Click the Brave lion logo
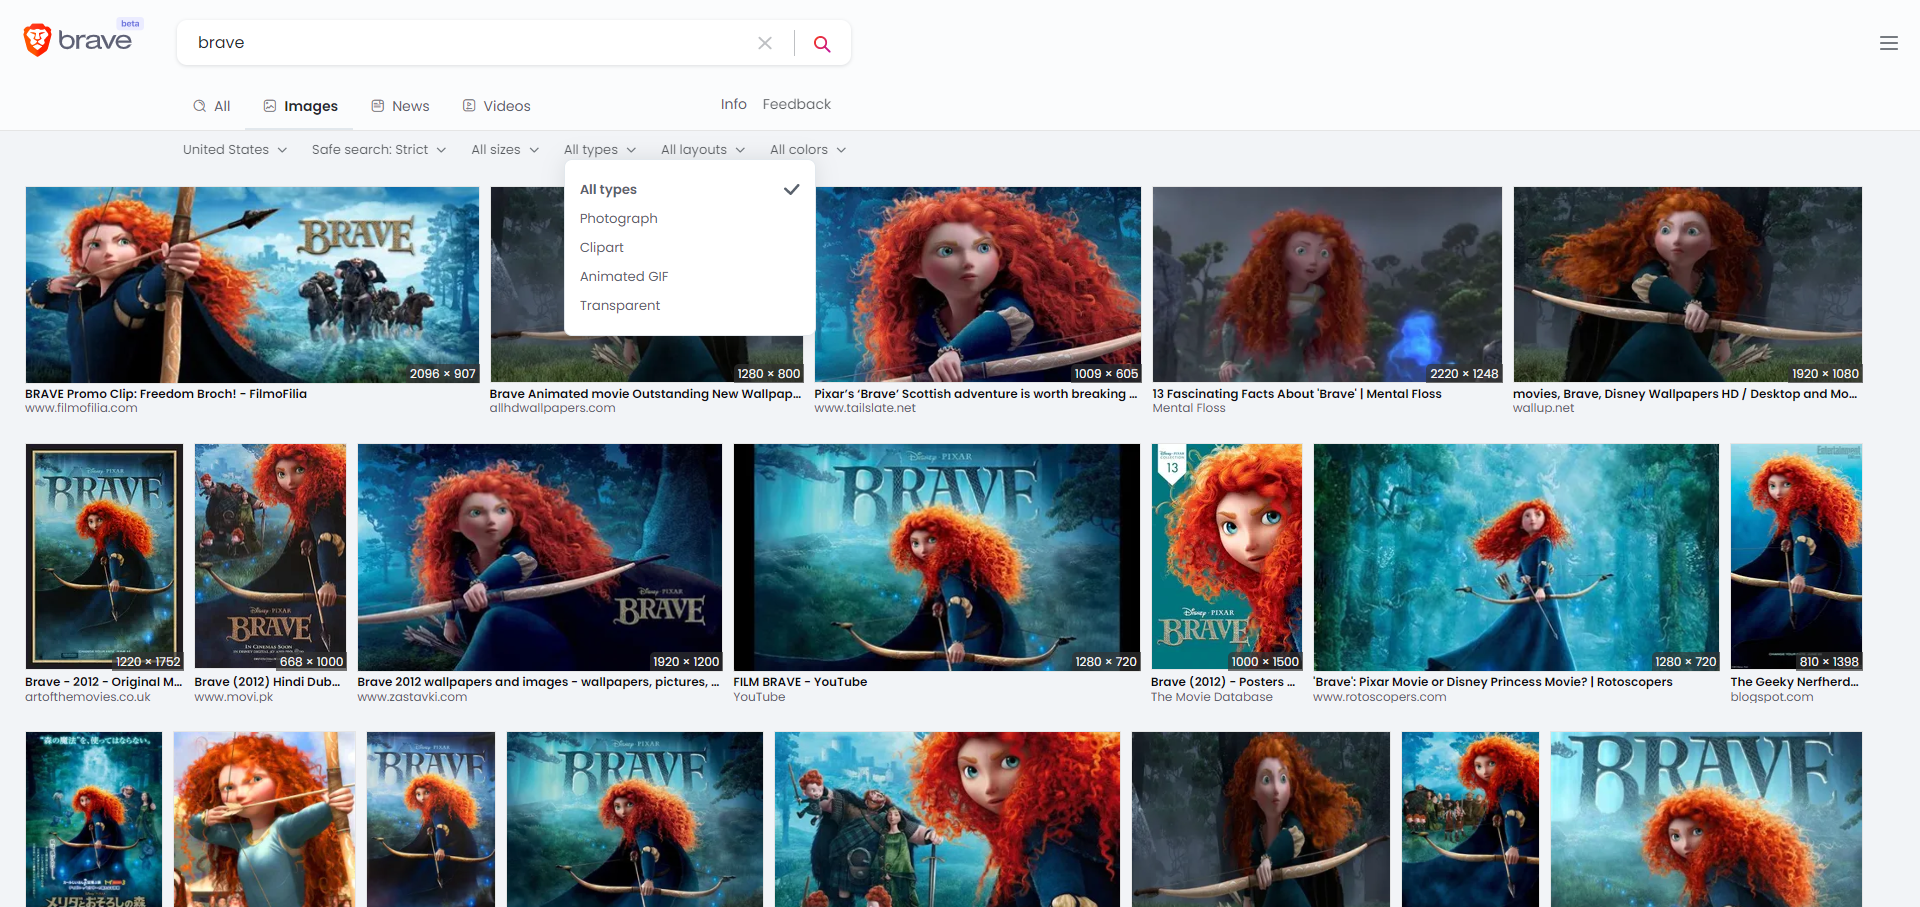The image size is (1920, 907). point(37,40)
